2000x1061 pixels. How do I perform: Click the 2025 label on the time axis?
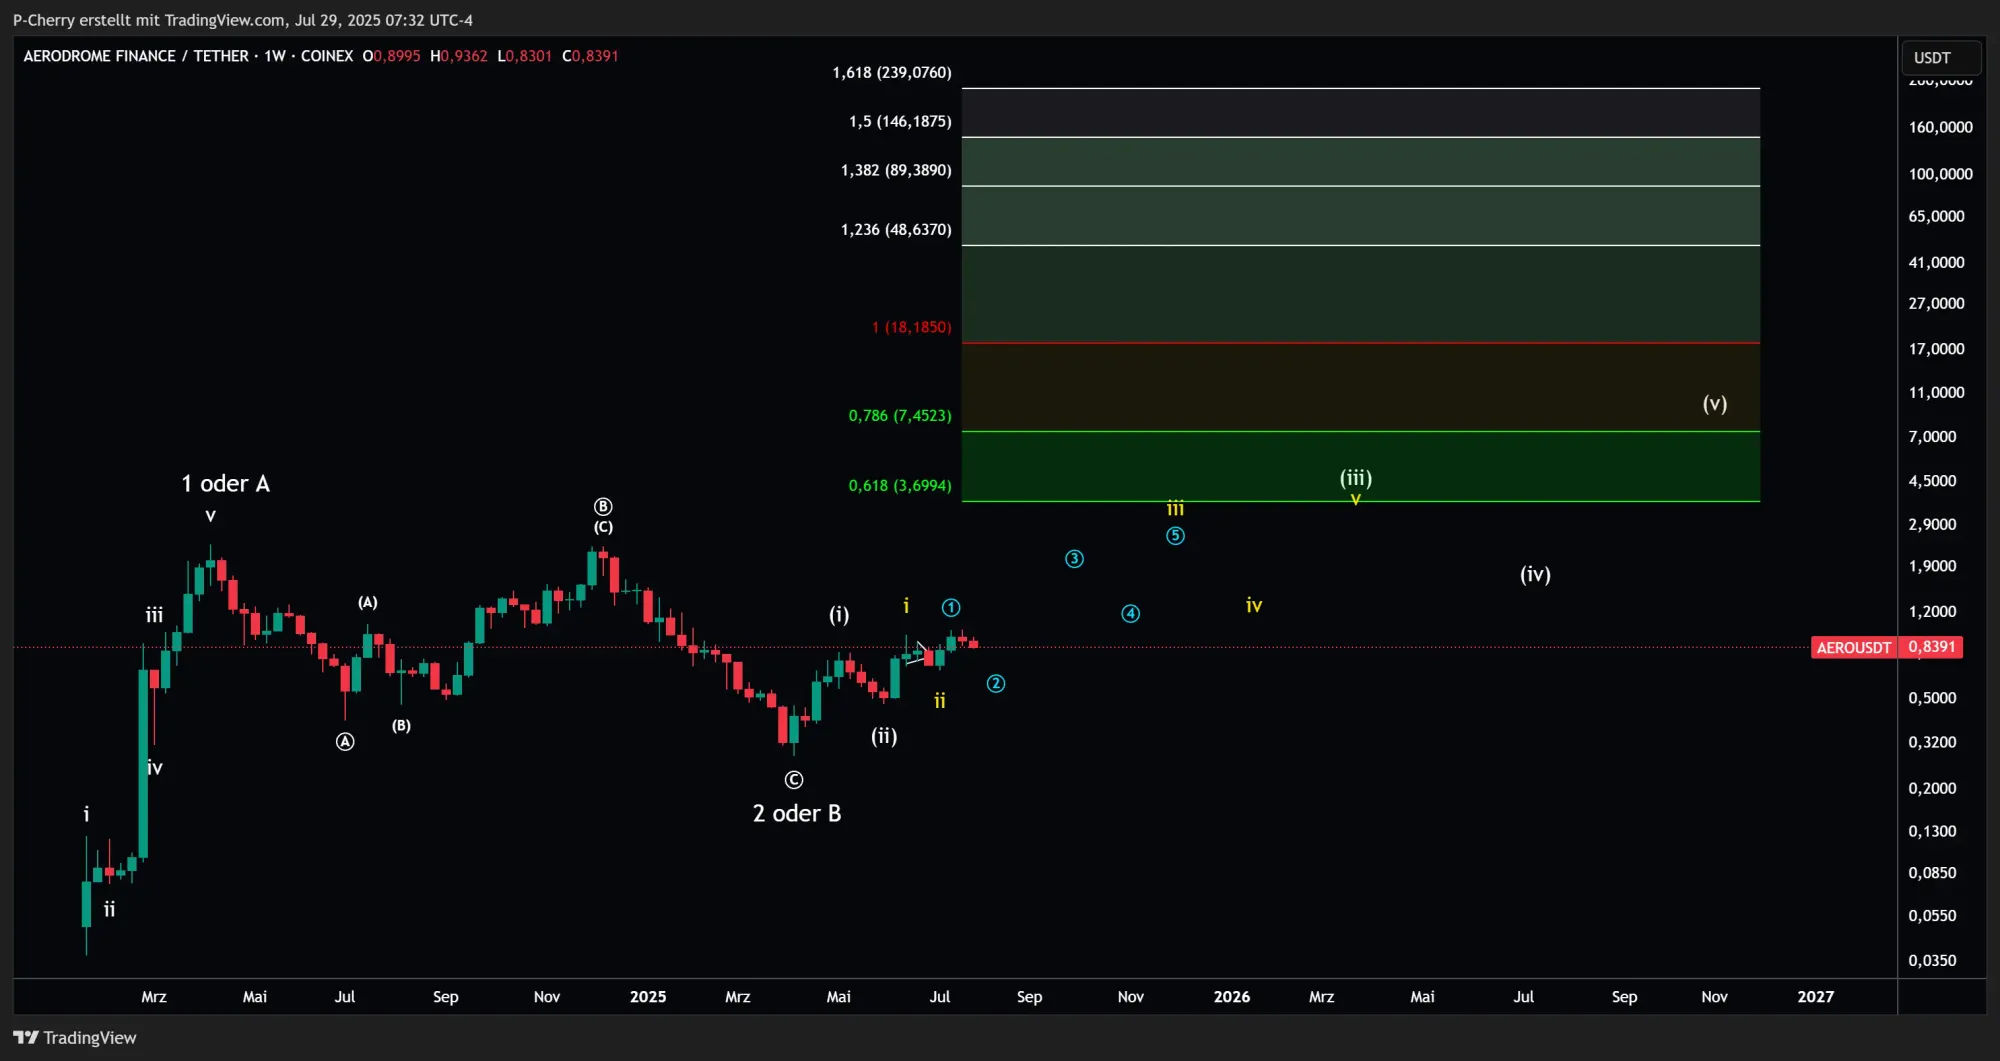pyautogui.click(x=648, y=997)
